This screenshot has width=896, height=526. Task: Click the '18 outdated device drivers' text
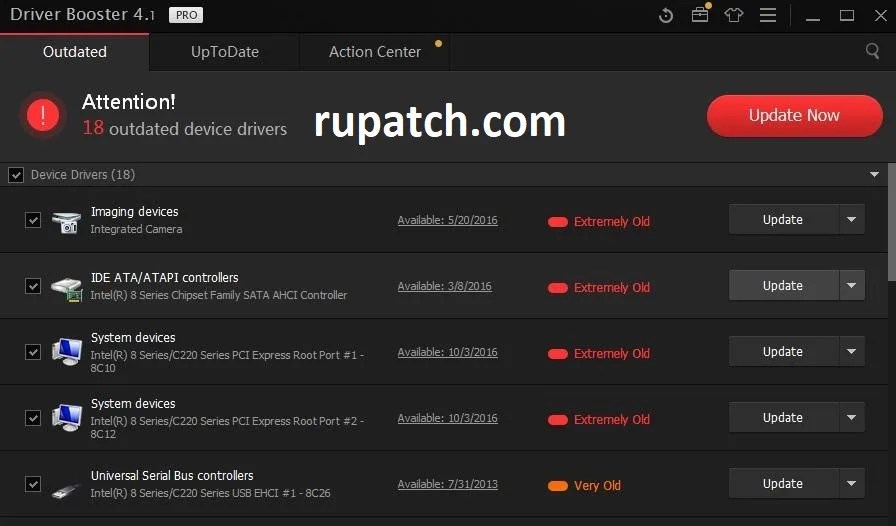tap(185, 128)
